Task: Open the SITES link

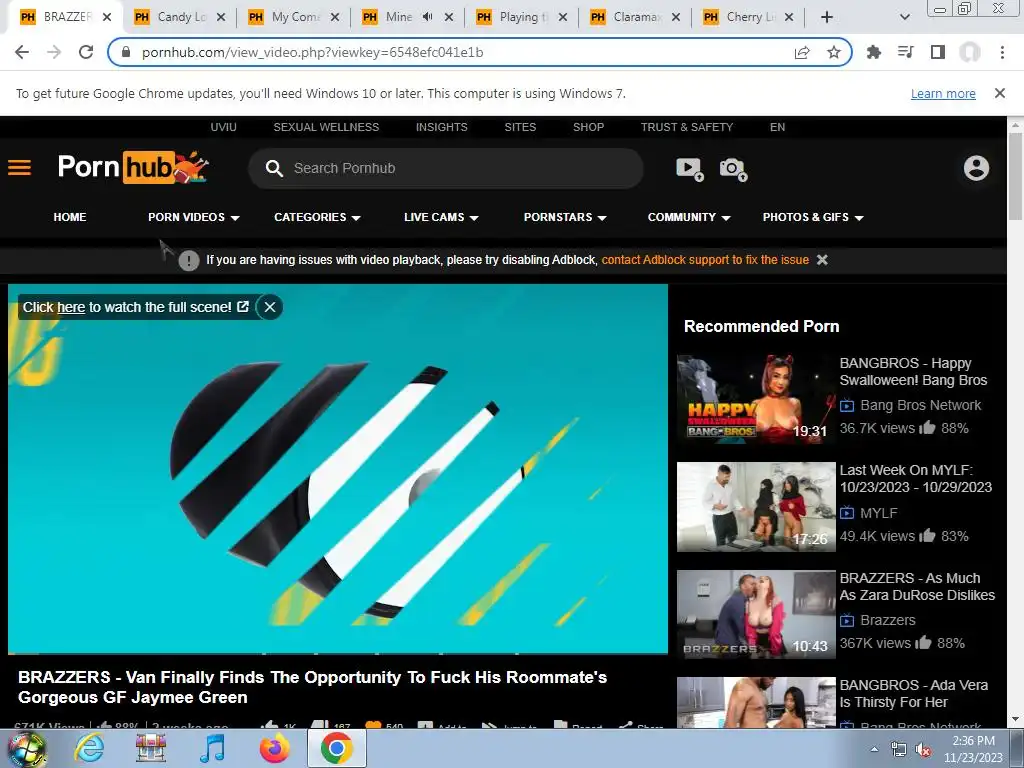Action: point(520,127)
